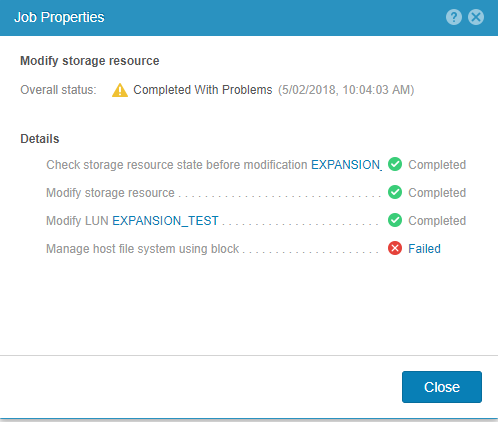Viewport: 498px width, 422px height.
Task: Click the Job Properties title text
Action: (59, 17)
